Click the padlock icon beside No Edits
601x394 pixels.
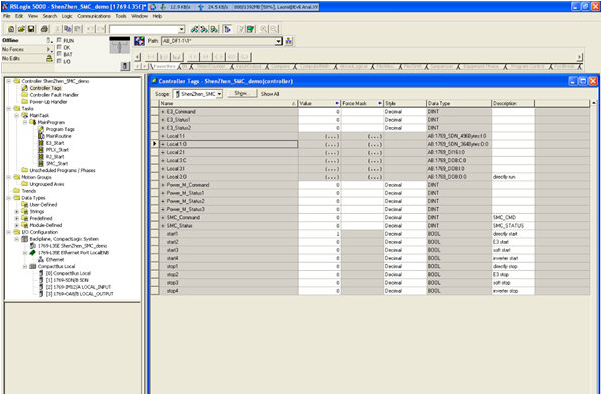[49, 58]
